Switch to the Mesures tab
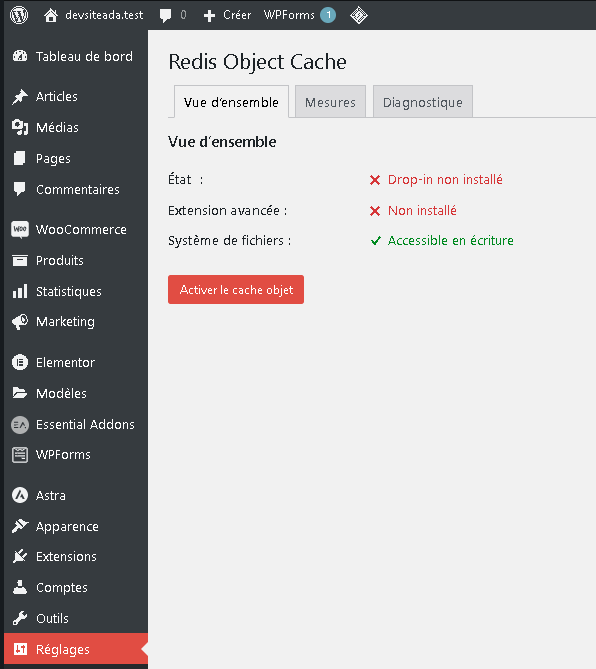 click(330, 102)
